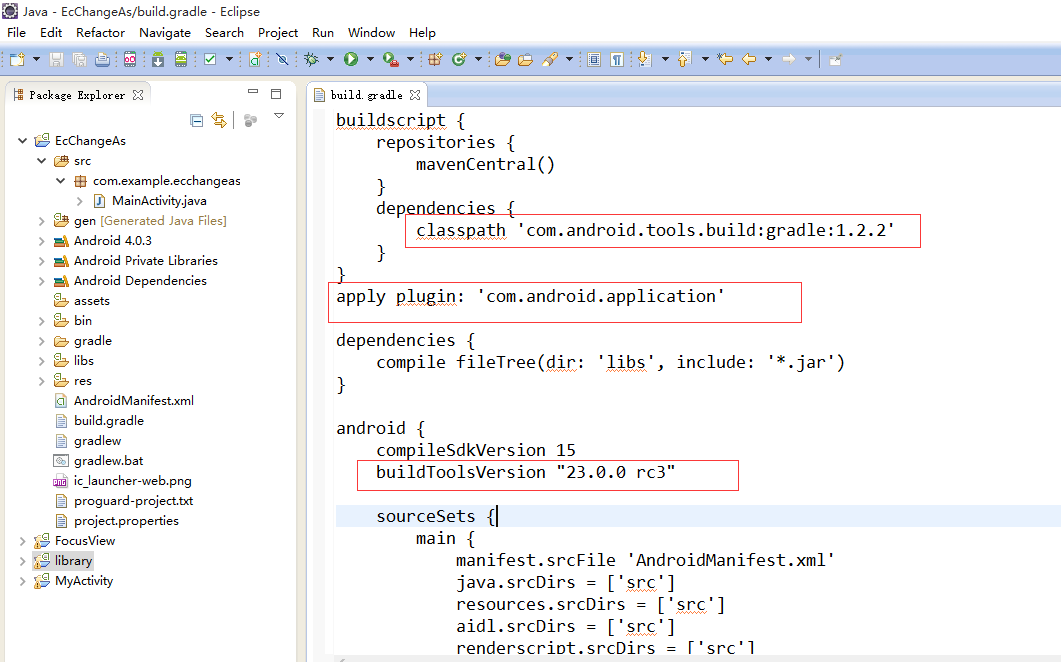1061x662 pixels.
Task: Click the Android lint check icon
Action: 210,60
